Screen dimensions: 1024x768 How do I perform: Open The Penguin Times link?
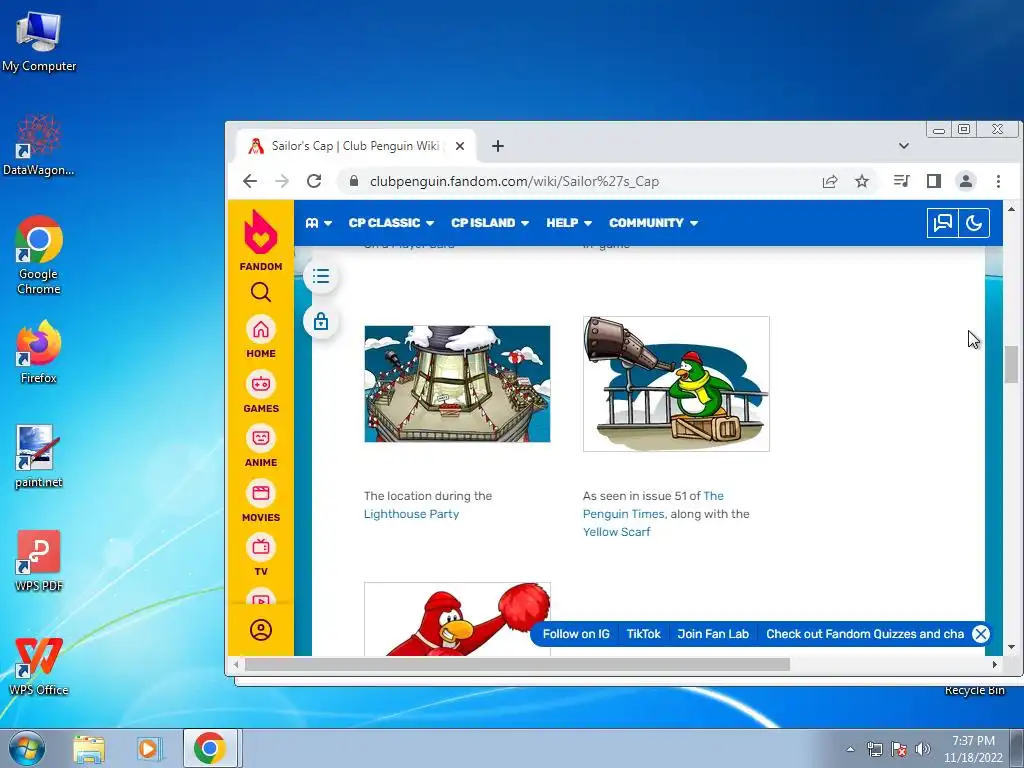click(x=653, y=505)
